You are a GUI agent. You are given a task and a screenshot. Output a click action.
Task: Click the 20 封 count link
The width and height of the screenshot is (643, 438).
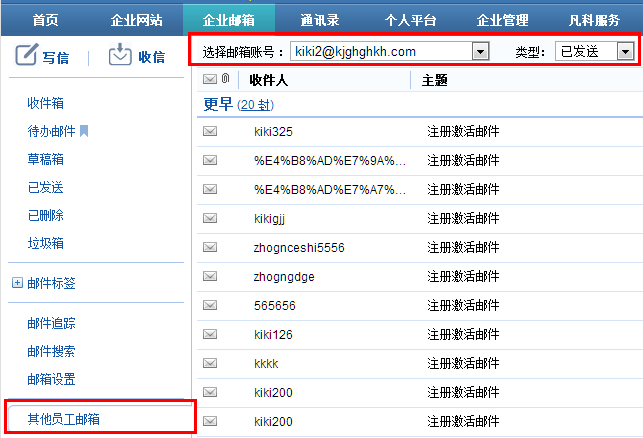255,105
